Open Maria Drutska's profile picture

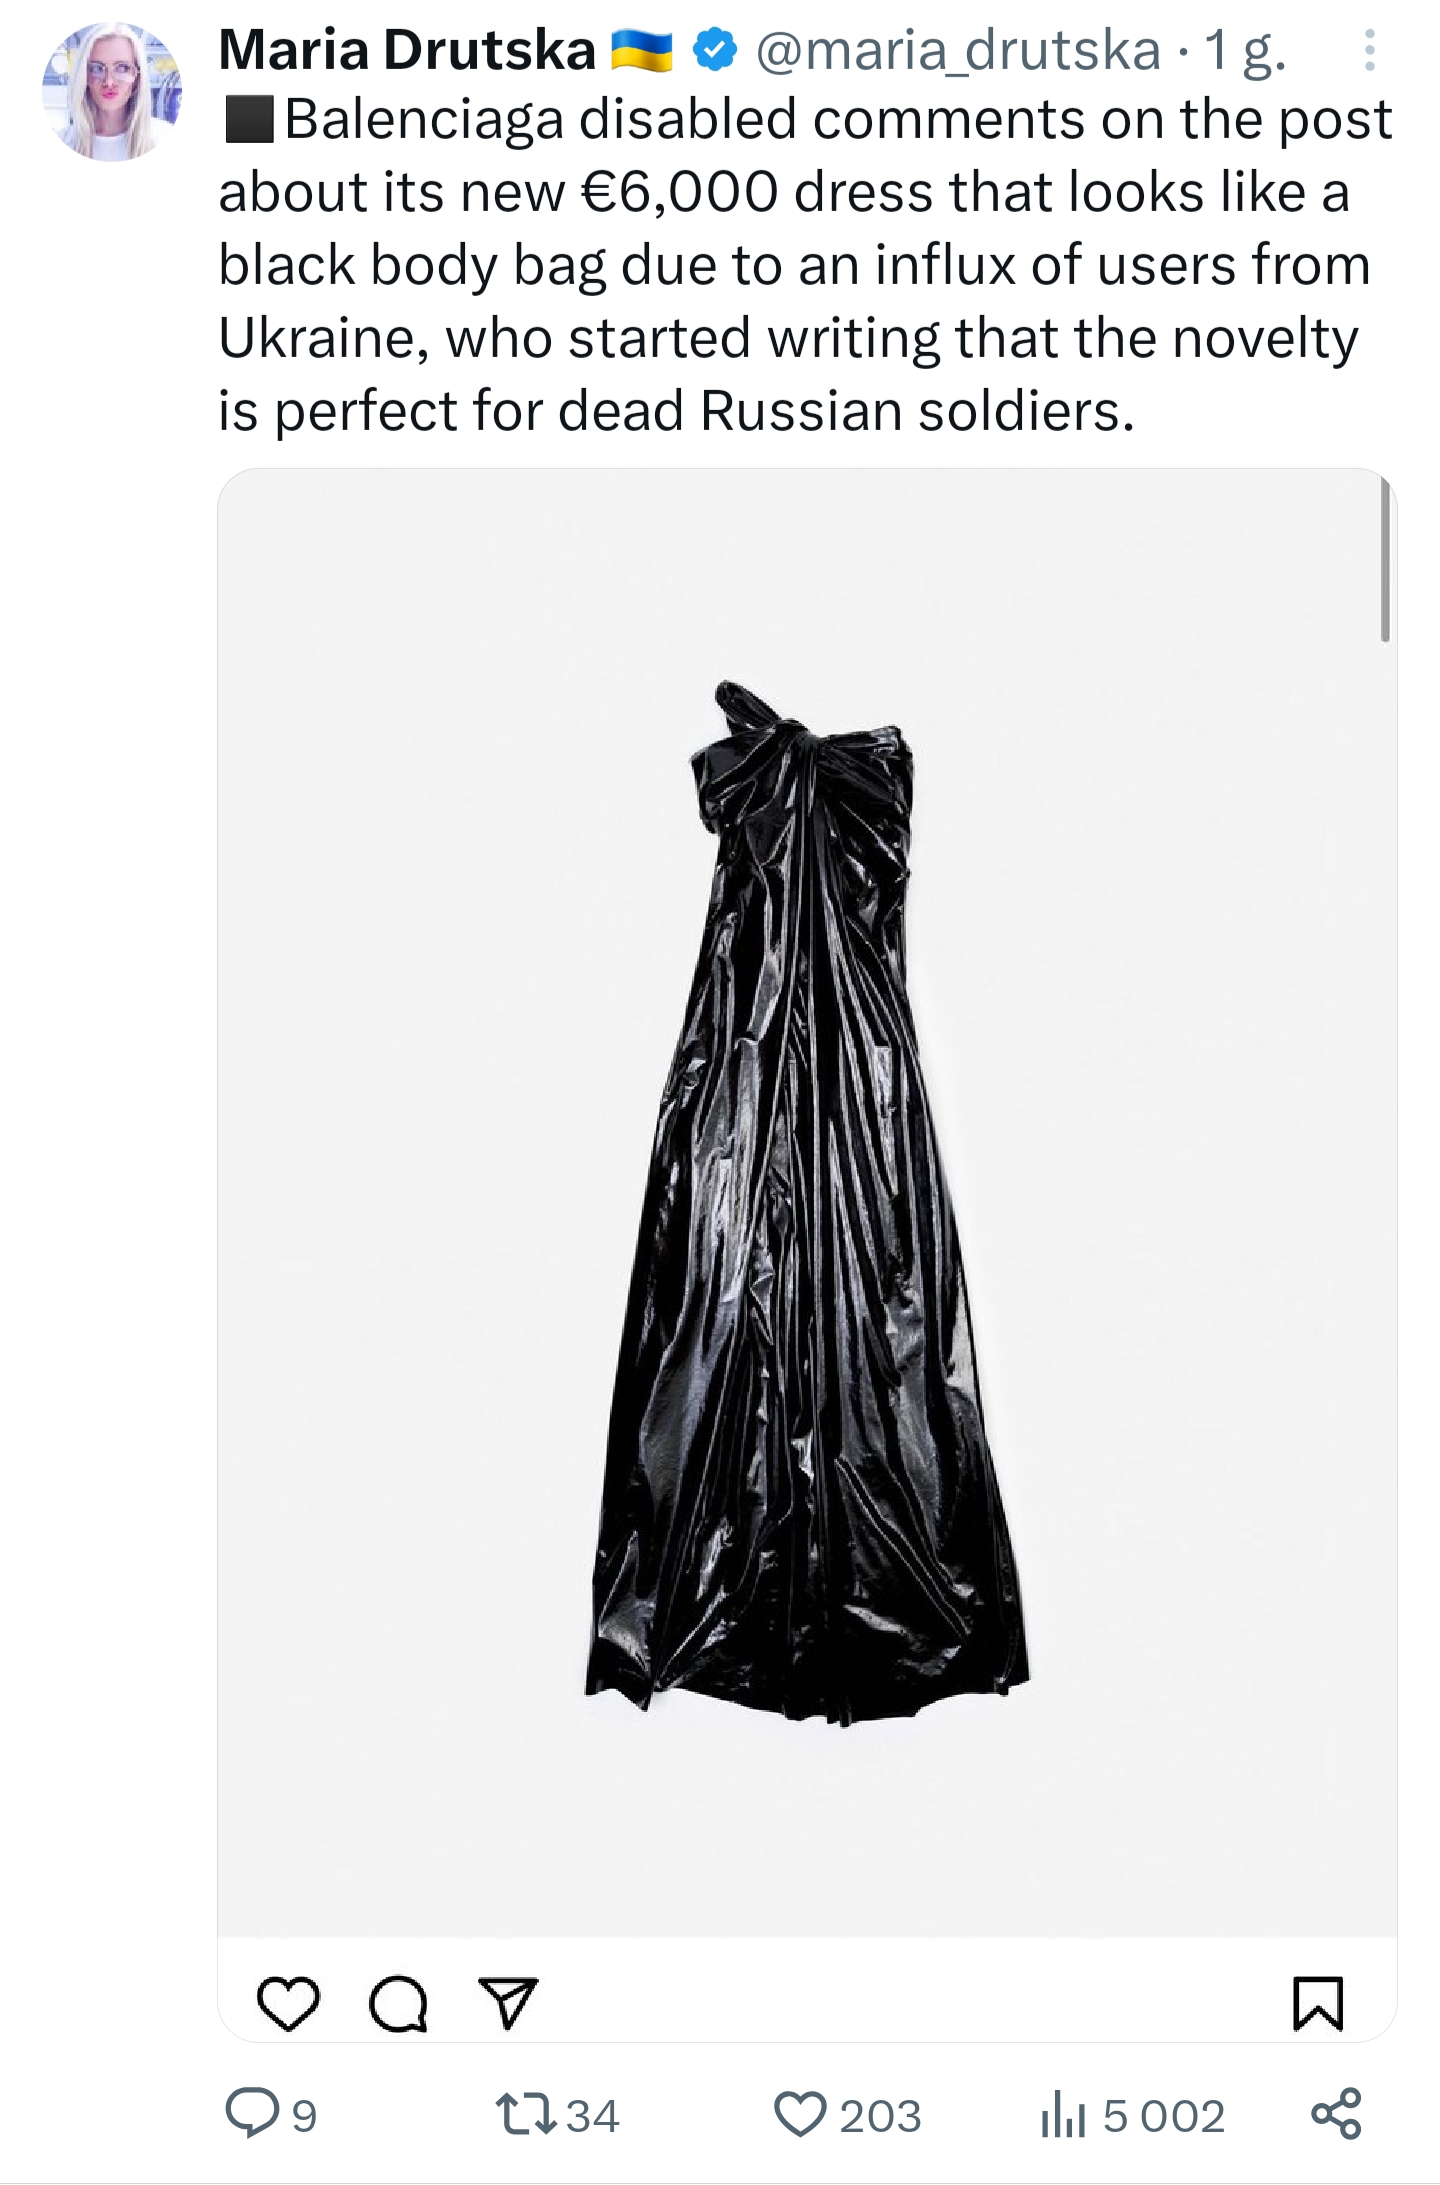pos(112,91)
